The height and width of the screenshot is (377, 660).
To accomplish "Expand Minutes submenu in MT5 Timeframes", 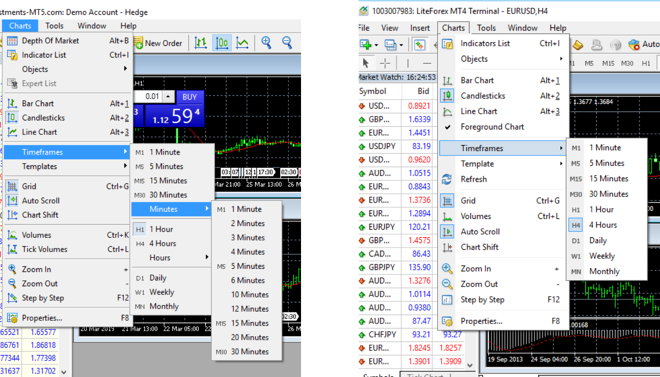I will click(x=171, y=210).
